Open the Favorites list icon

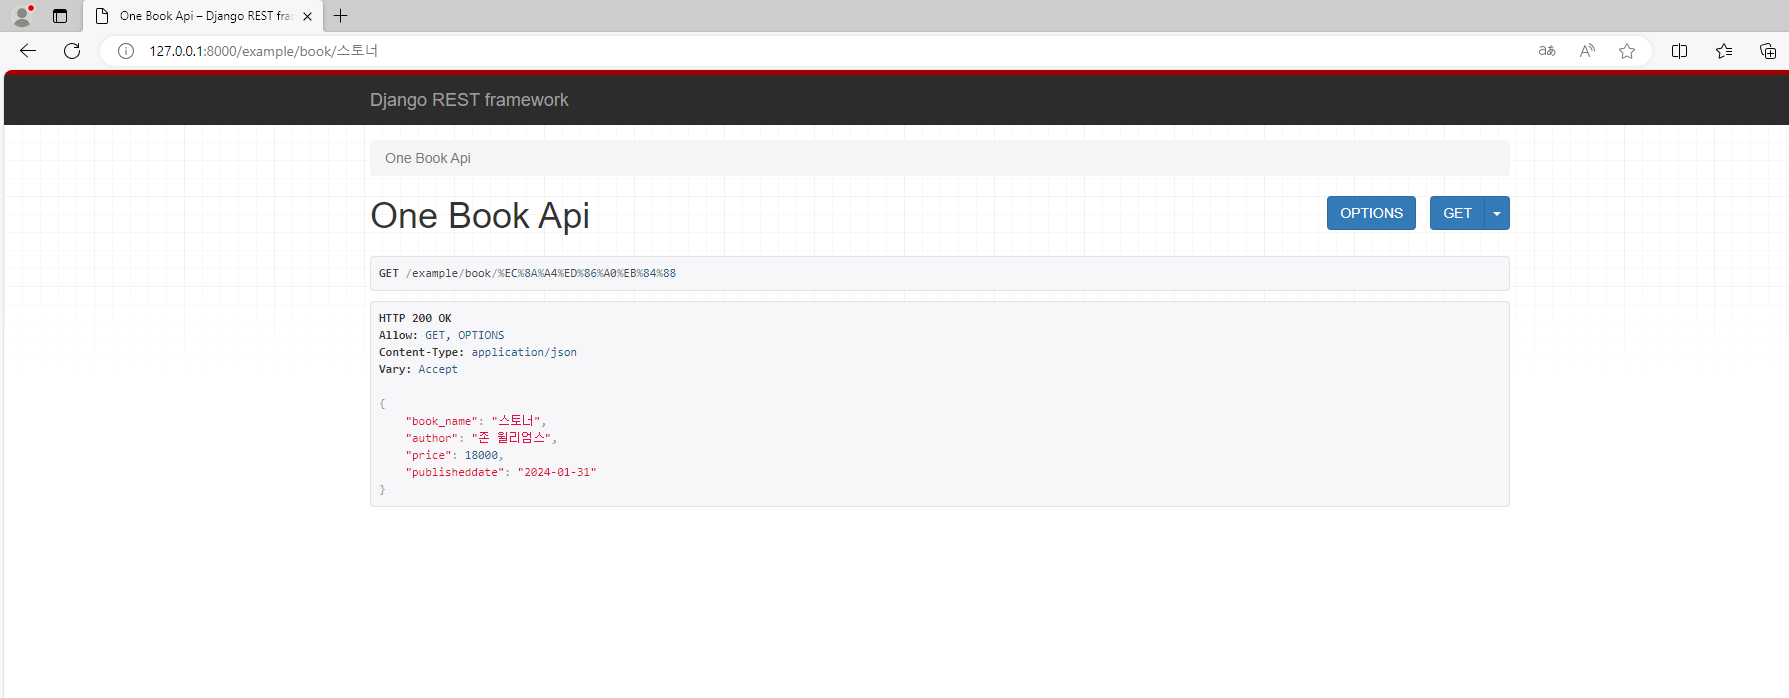tap(1724, 51)
